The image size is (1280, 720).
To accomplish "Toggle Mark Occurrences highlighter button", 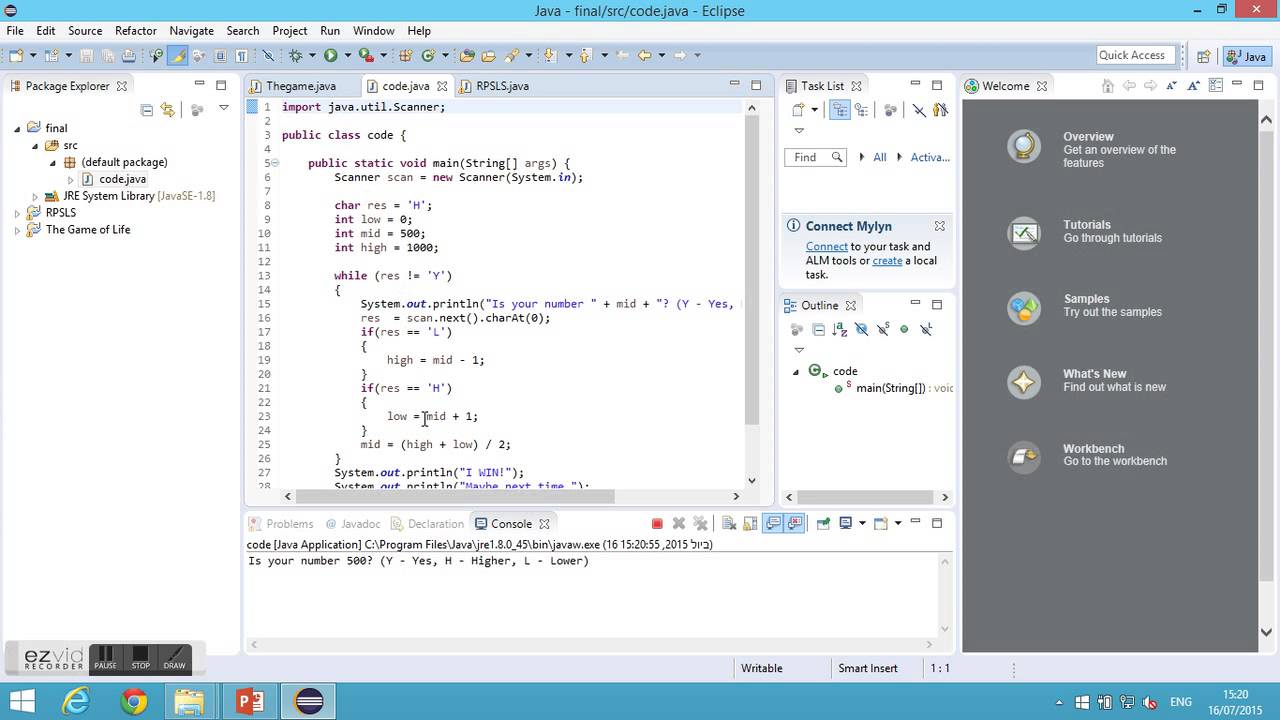I will tap(179, 55).
